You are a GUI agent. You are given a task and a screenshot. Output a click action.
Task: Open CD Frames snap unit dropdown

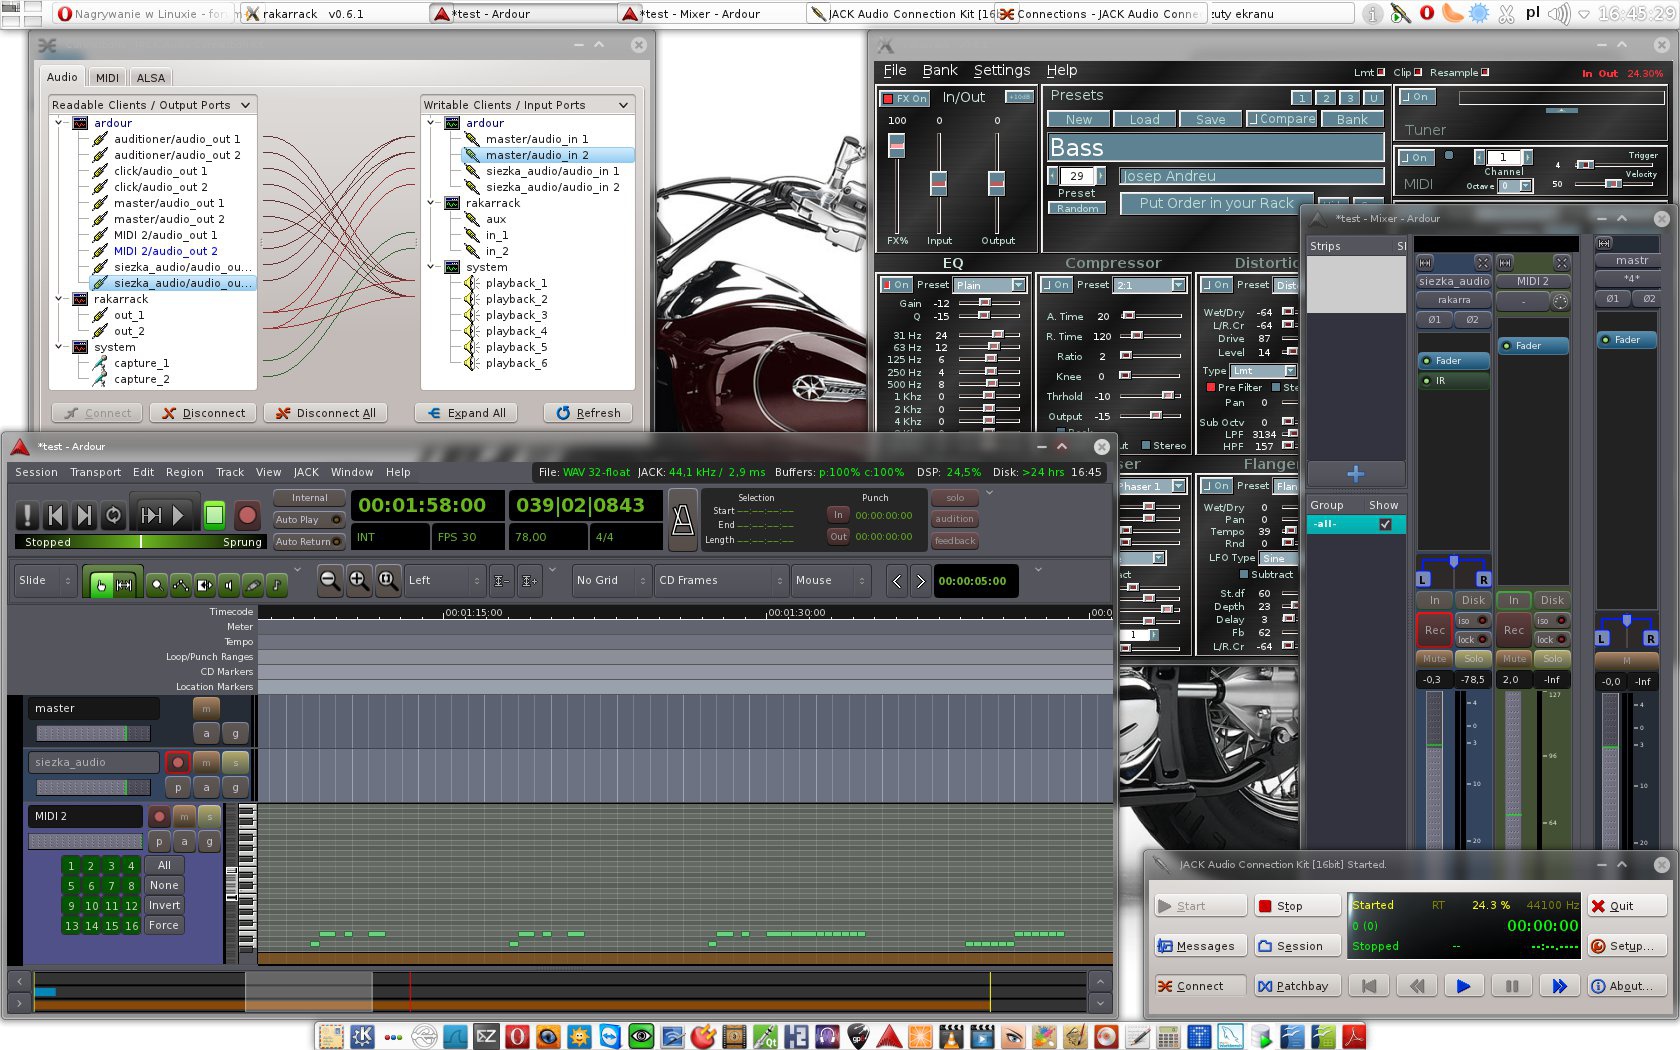[721, 581]
